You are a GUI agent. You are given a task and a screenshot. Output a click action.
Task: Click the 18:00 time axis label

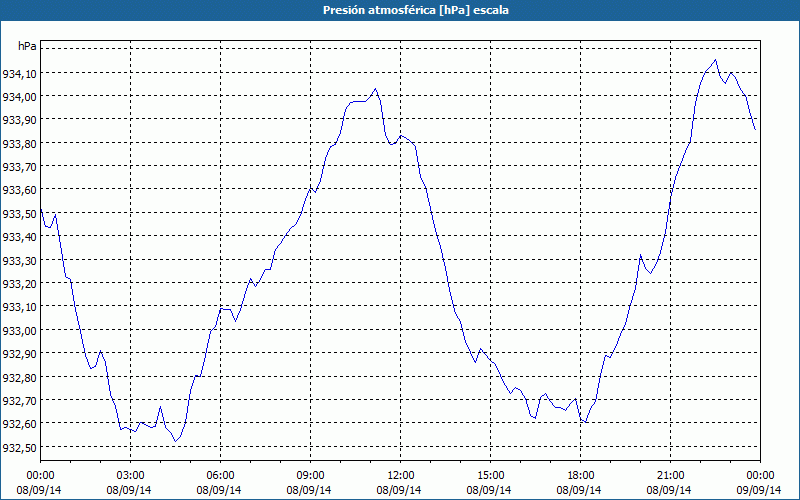click(581, 476)
